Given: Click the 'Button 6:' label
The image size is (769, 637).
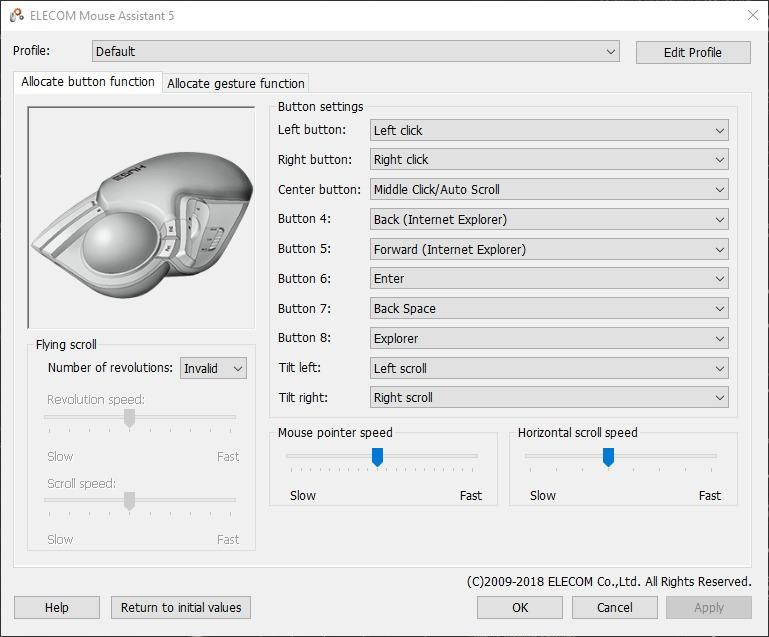Looking at the screenshot, I should [305, 279].
